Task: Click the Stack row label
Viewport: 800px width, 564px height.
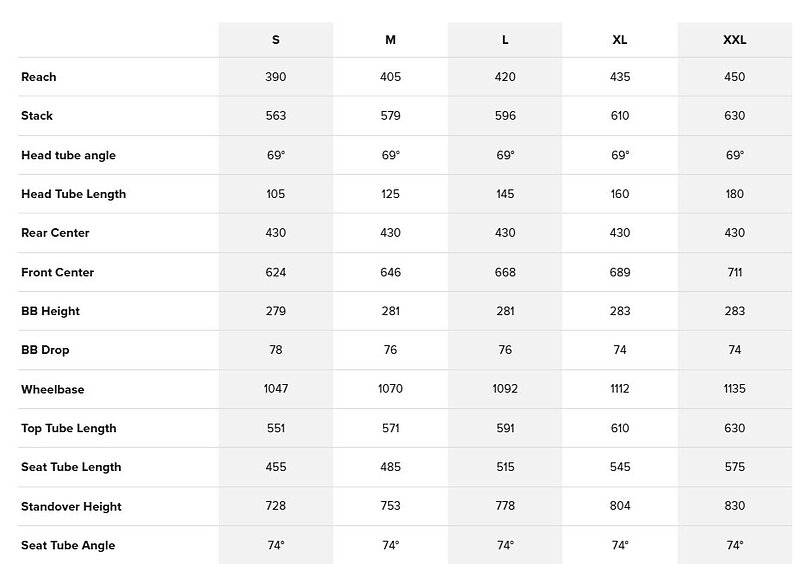Action: click(37, 116)
